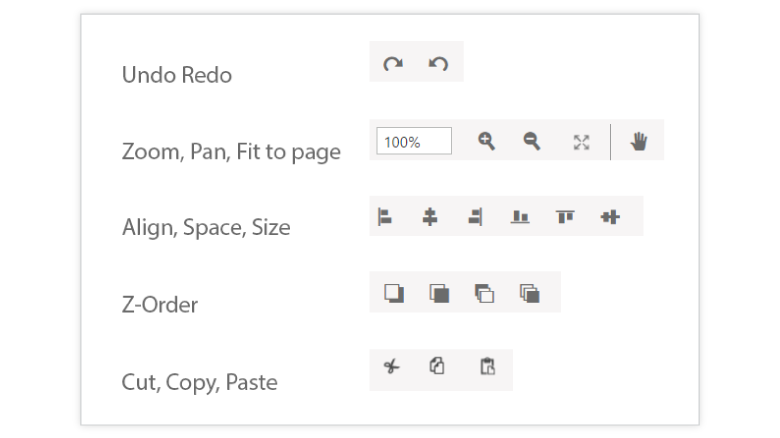This screenshot has width=780, height=438.
Task: Enable the Pan hand tool
Action: [639, 142]
